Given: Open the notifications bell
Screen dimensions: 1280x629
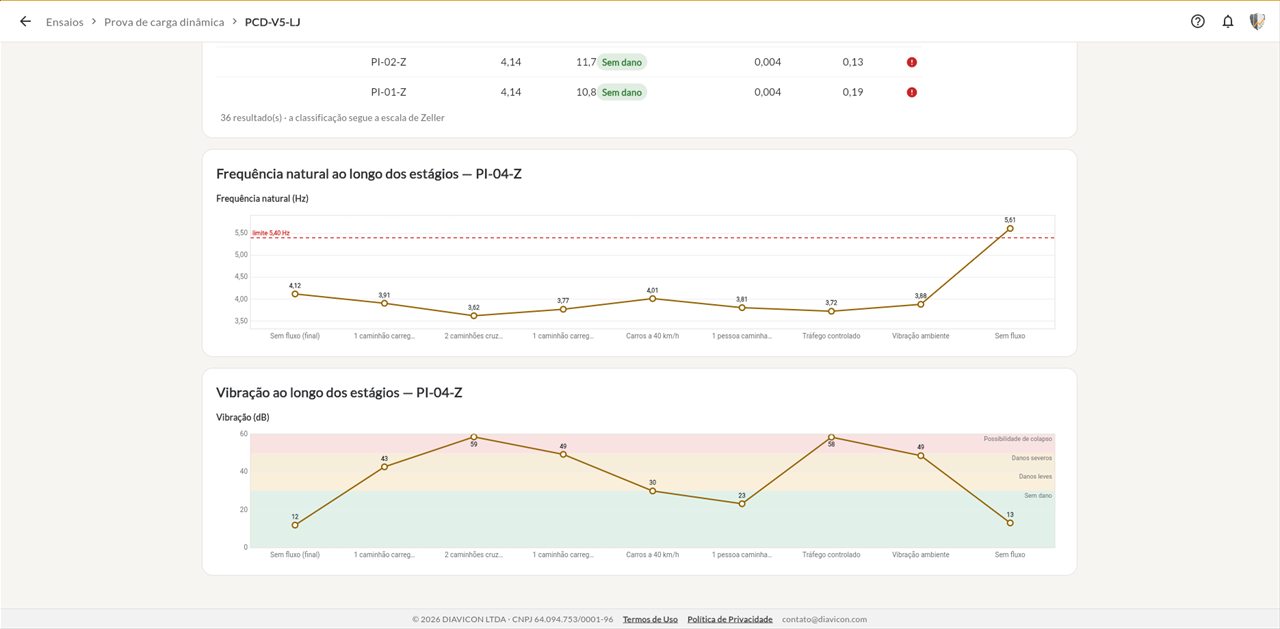Looking at the screenshot, I should coord(1228,21).
